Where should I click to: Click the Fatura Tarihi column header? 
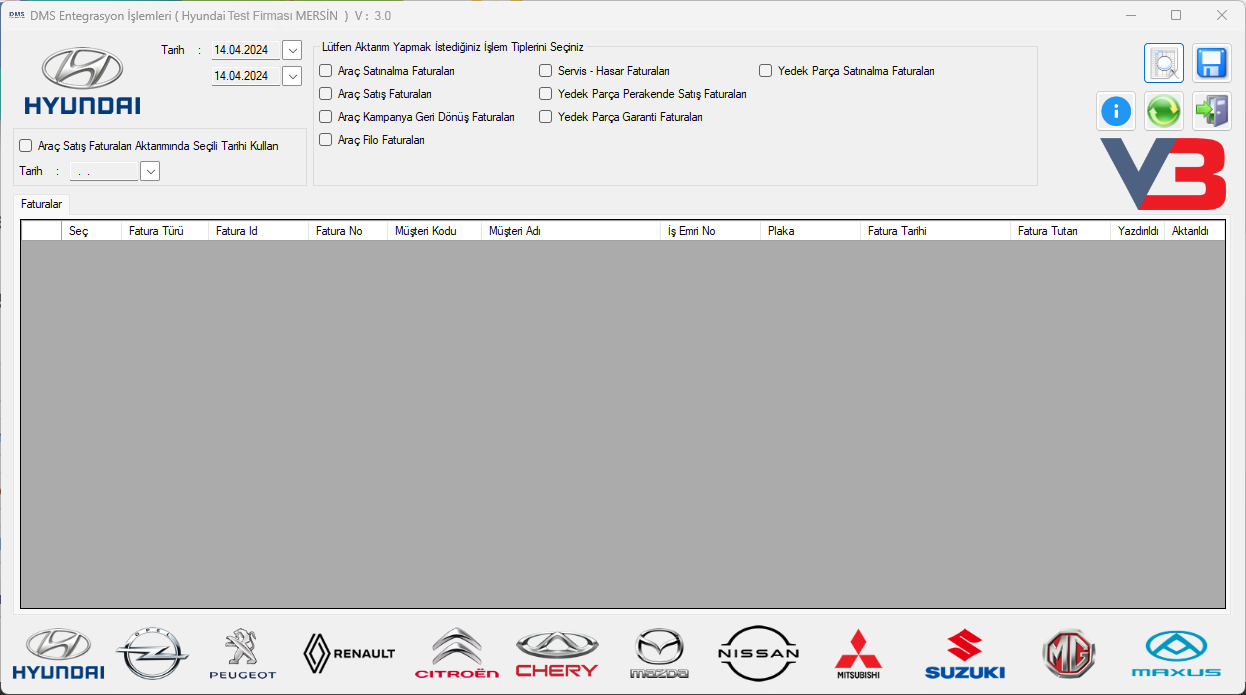(935, 231)
